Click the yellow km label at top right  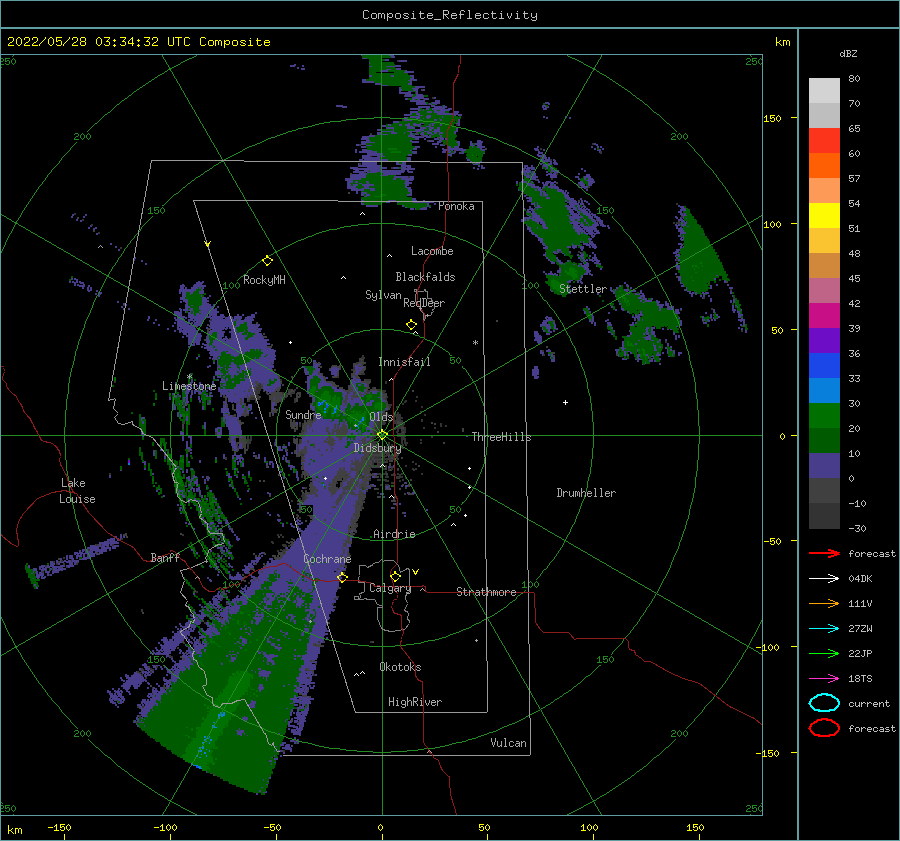pos(782,42)
